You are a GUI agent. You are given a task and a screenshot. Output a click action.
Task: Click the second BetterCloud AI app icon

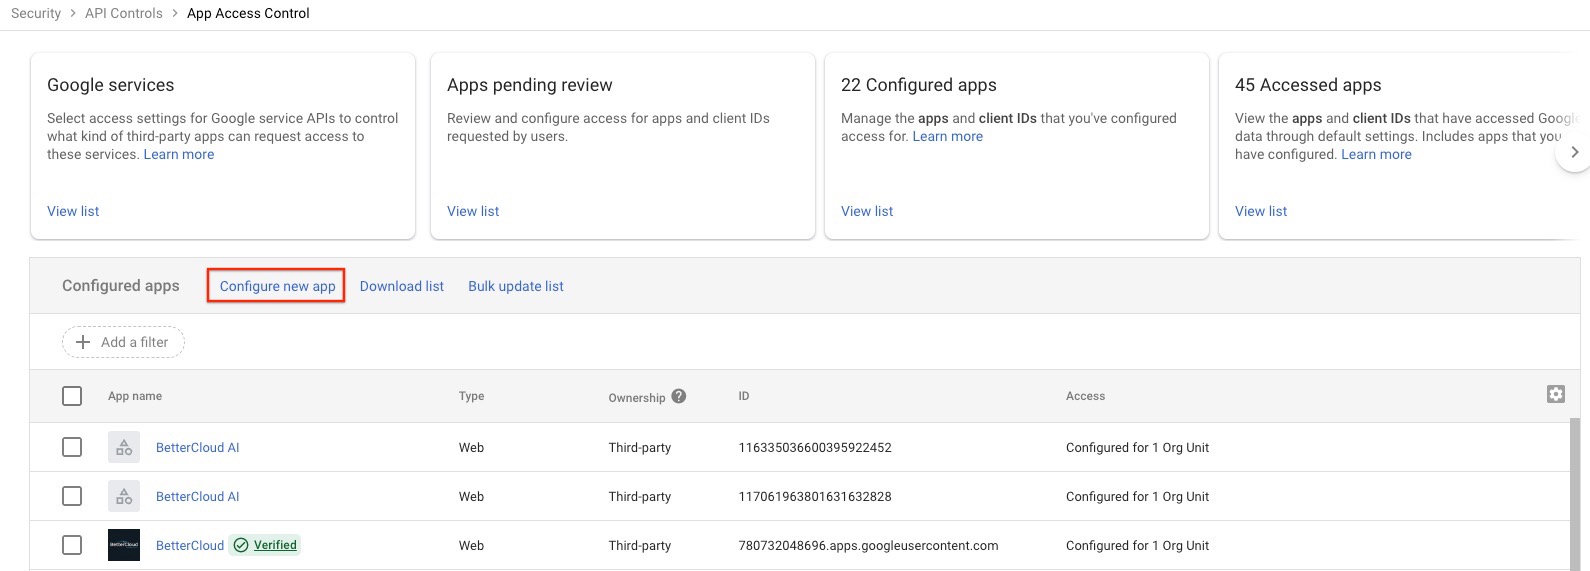(x=124, y=496)
